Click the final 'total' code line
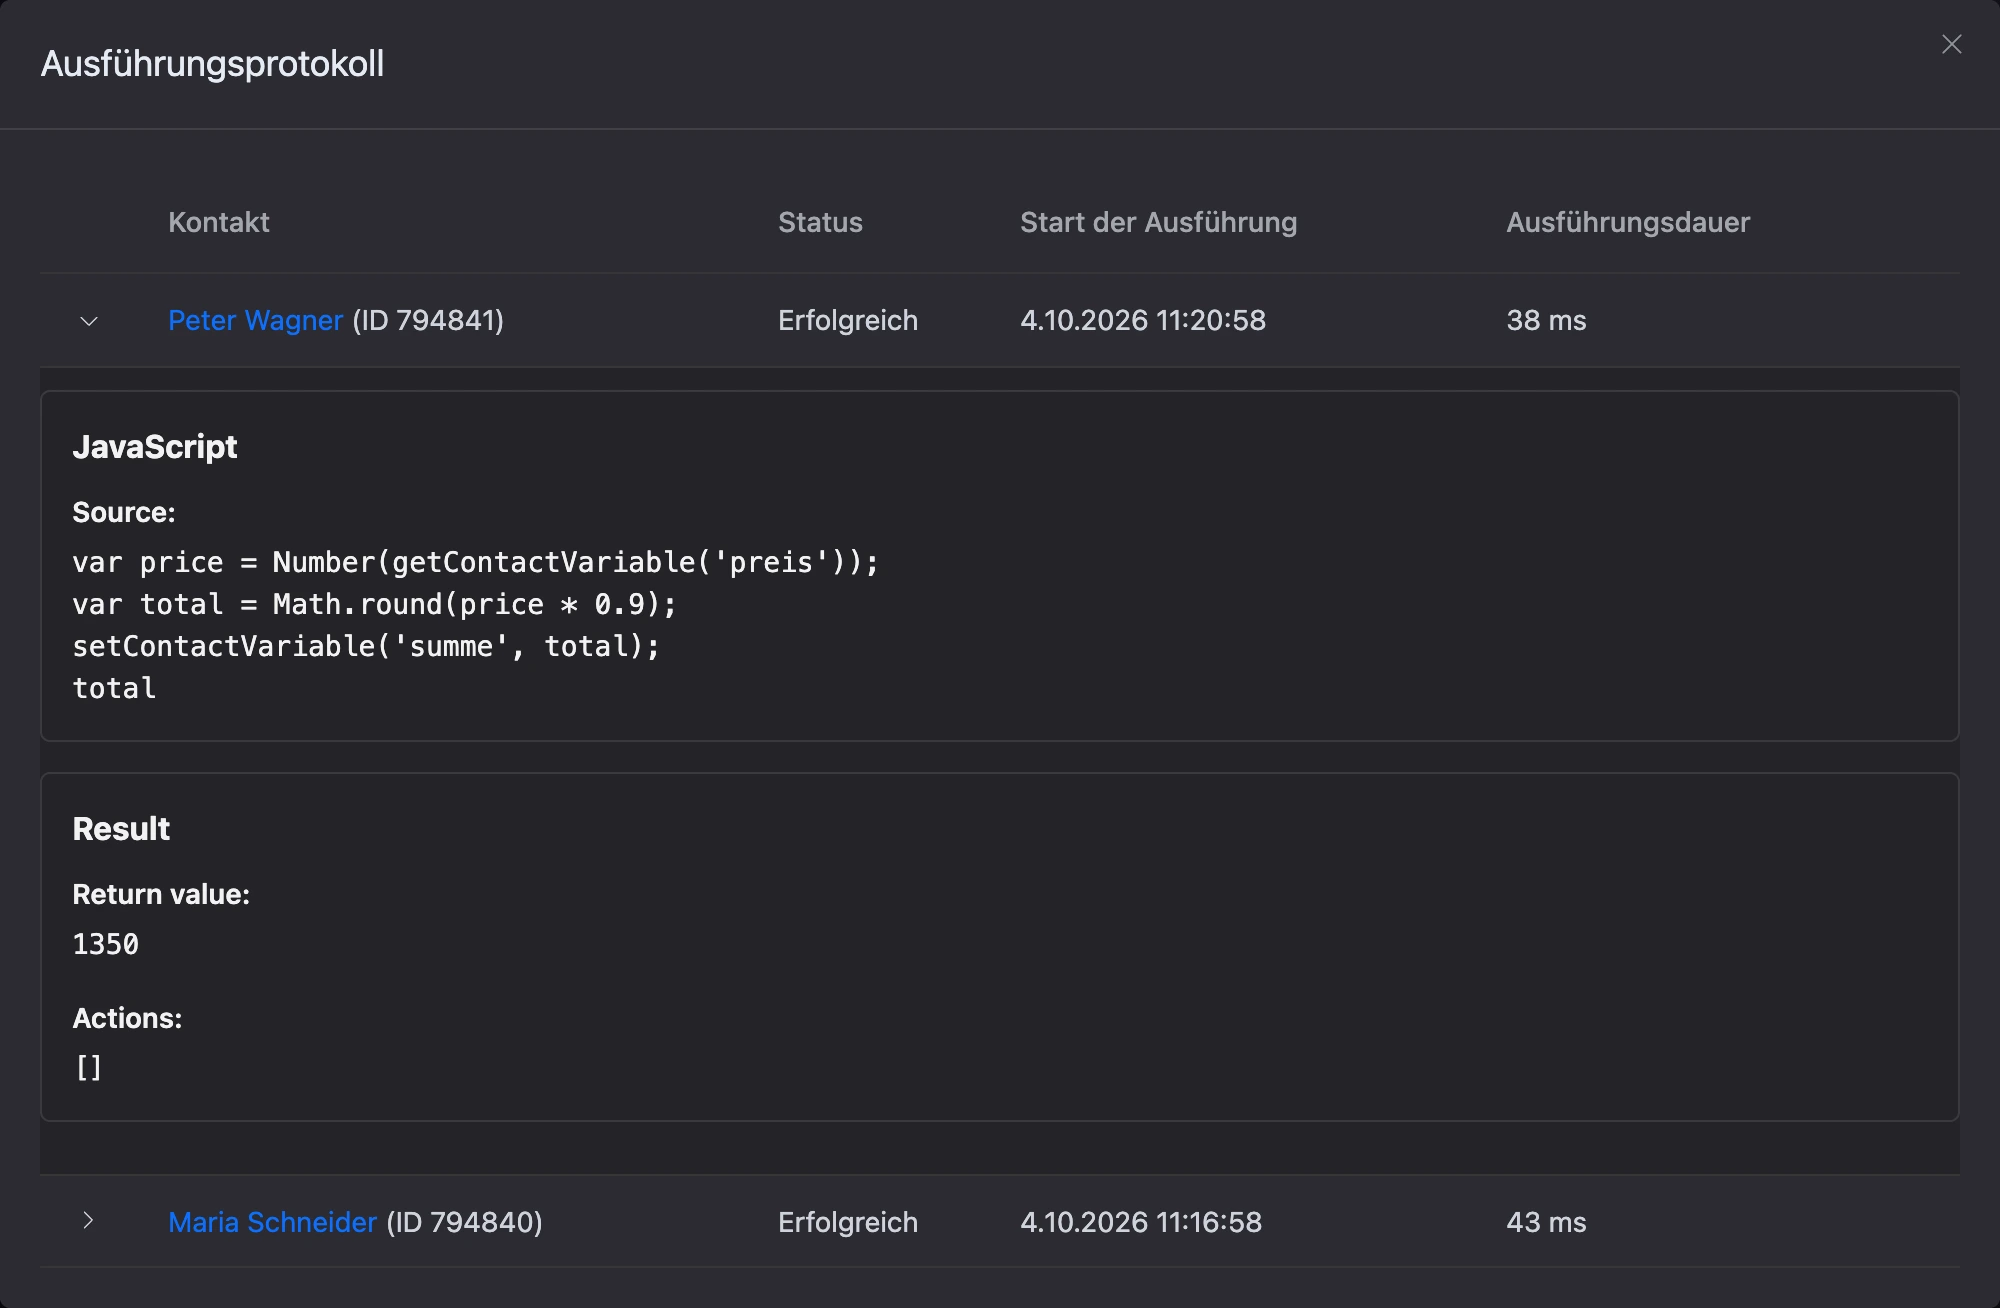The height and width of the screenshot is (1308, 2000). click(114, 688)
